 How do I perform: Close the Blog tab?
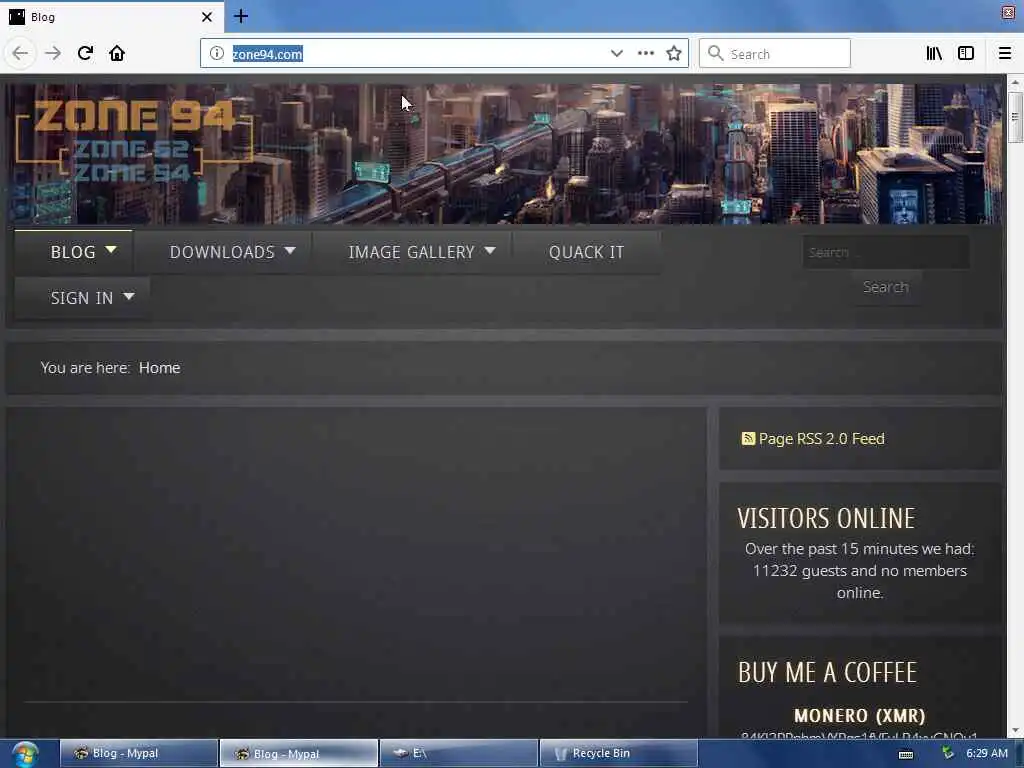206,17
